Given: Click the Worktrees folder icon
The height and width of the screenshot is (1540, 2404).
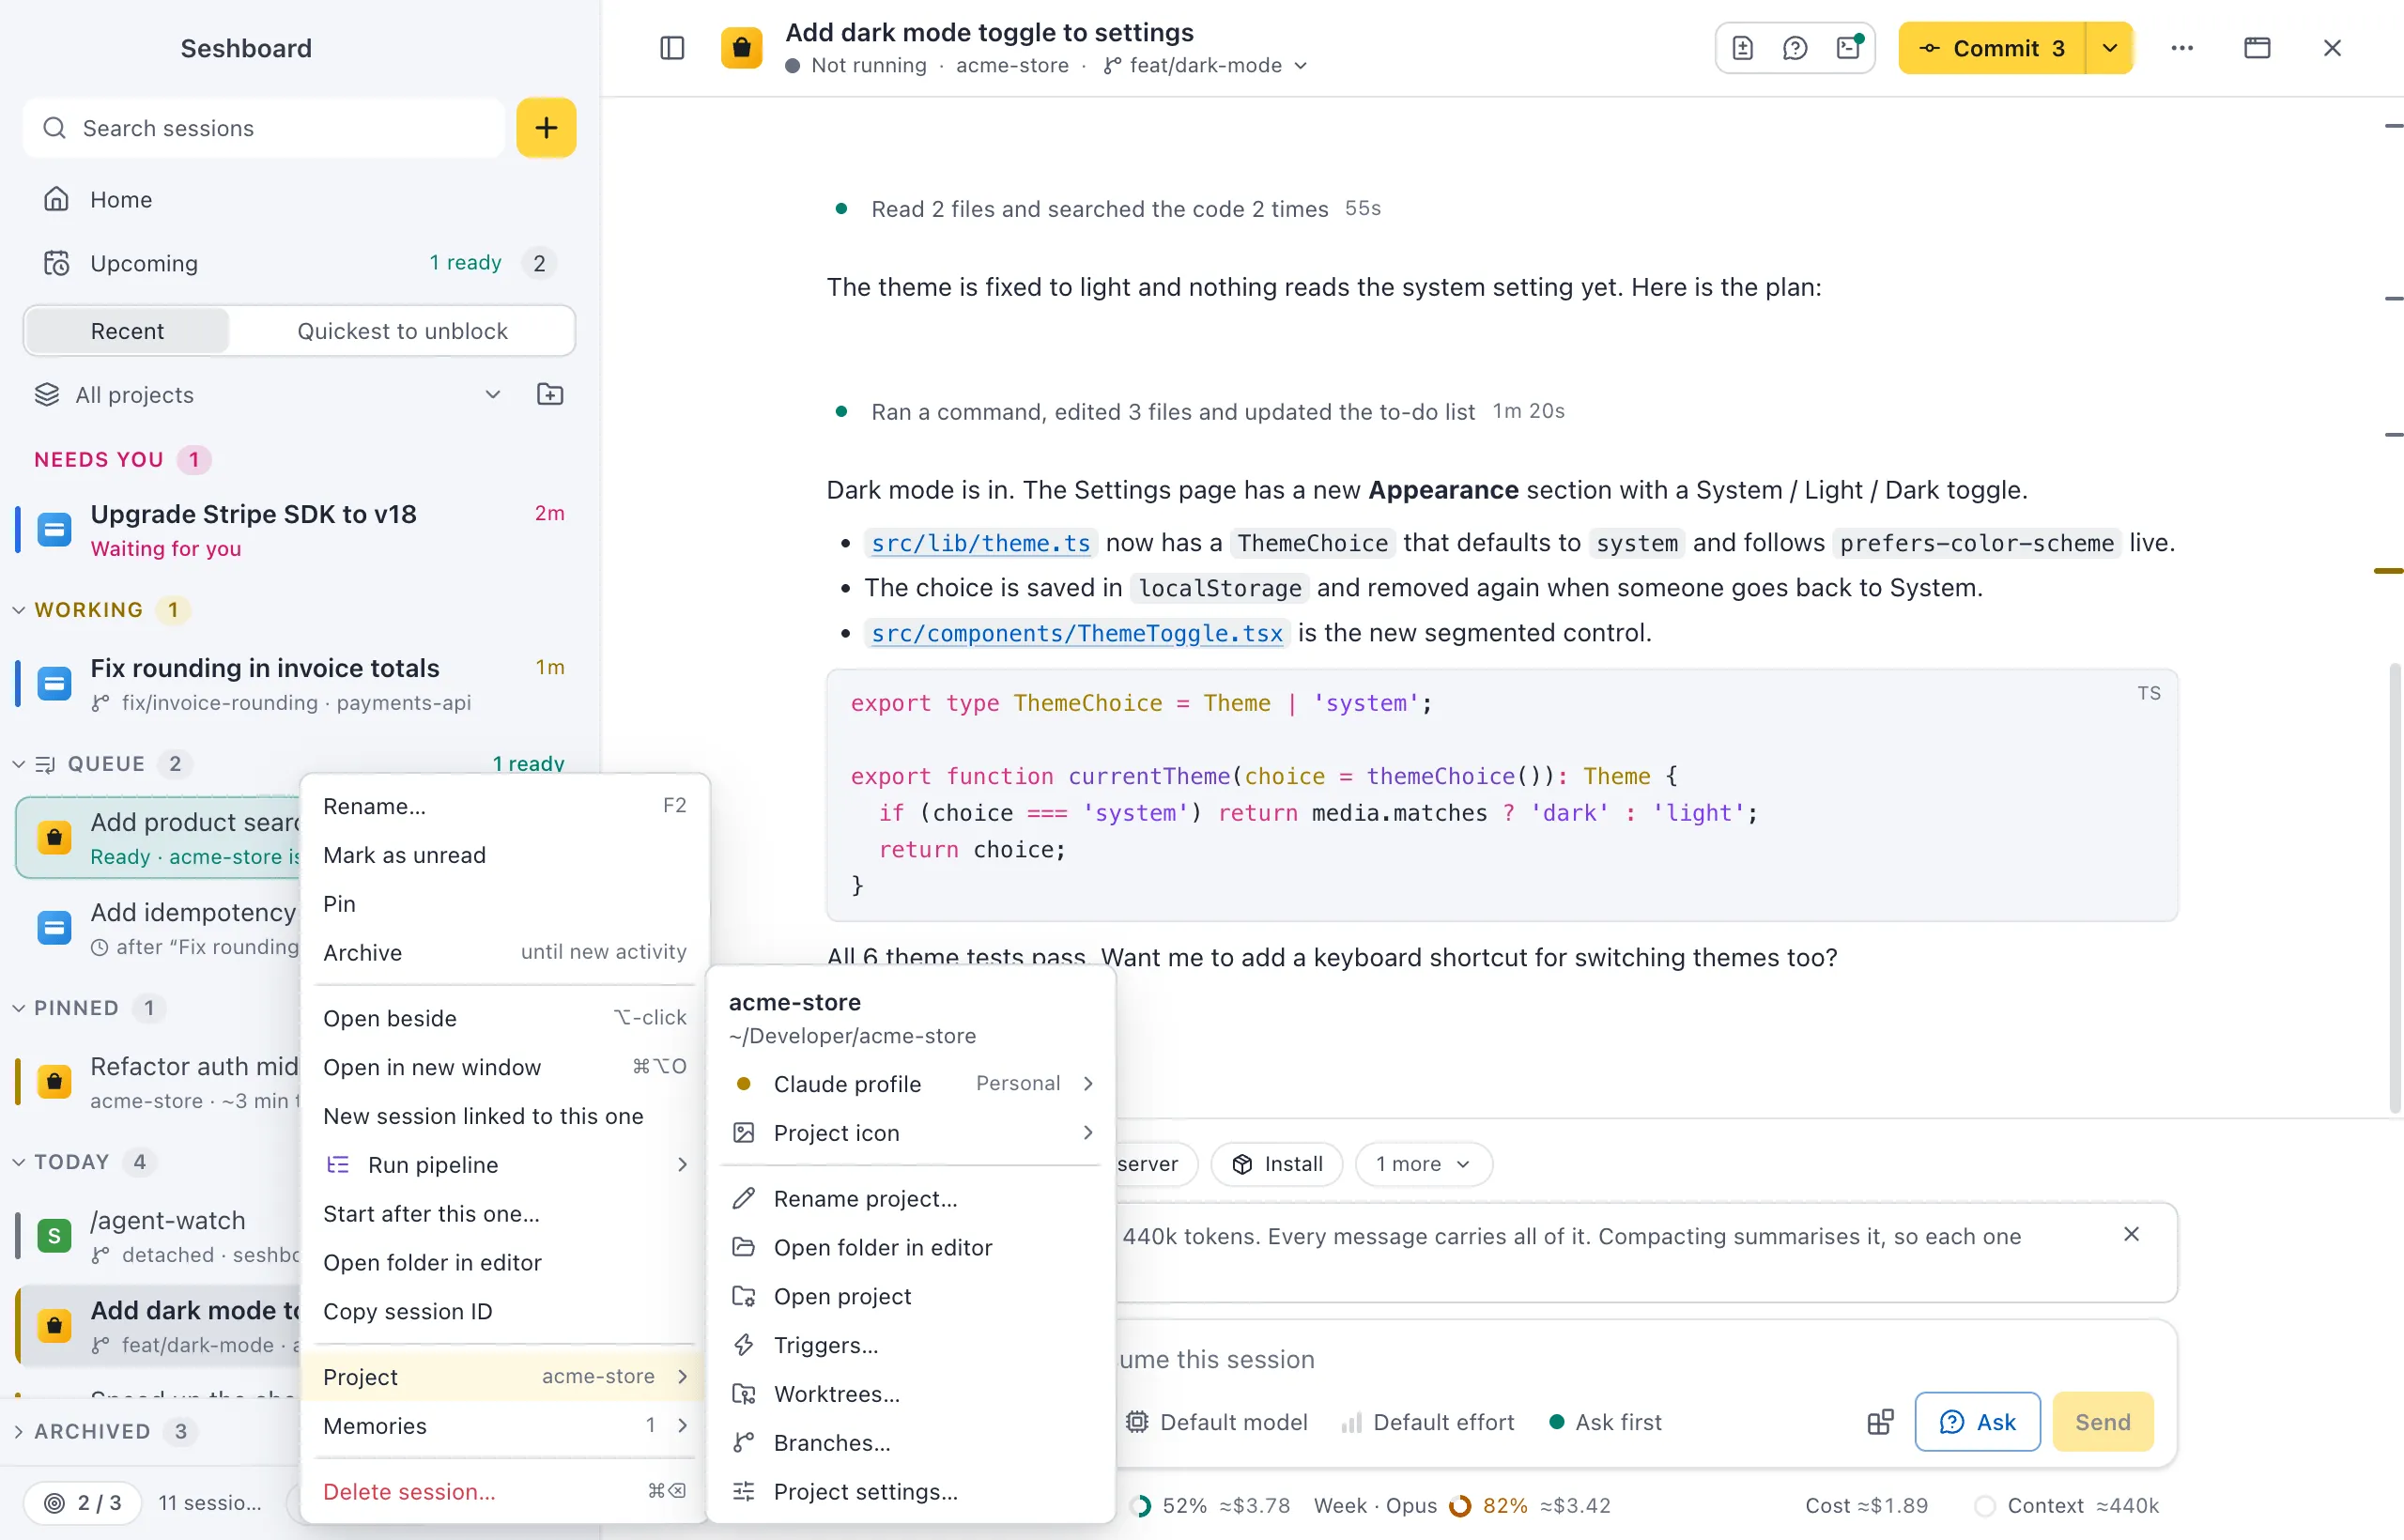Looking at the screenshot, I should 744,1394.
